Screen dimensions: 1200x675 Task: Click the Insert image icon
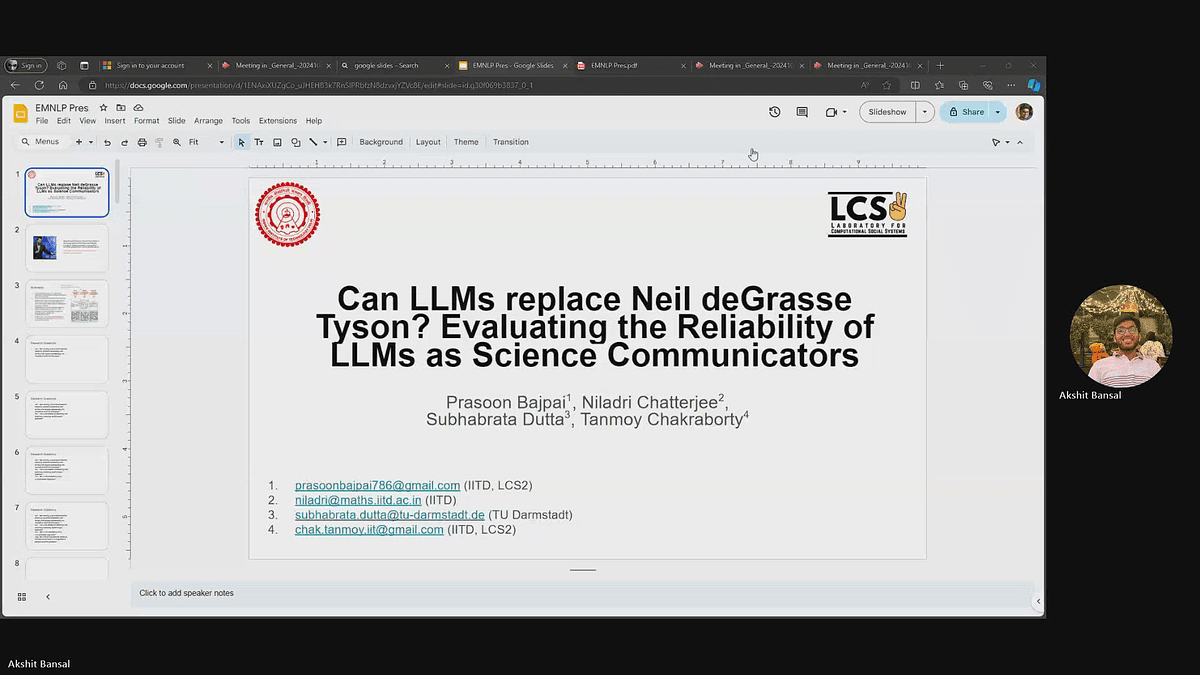[277, 142]
